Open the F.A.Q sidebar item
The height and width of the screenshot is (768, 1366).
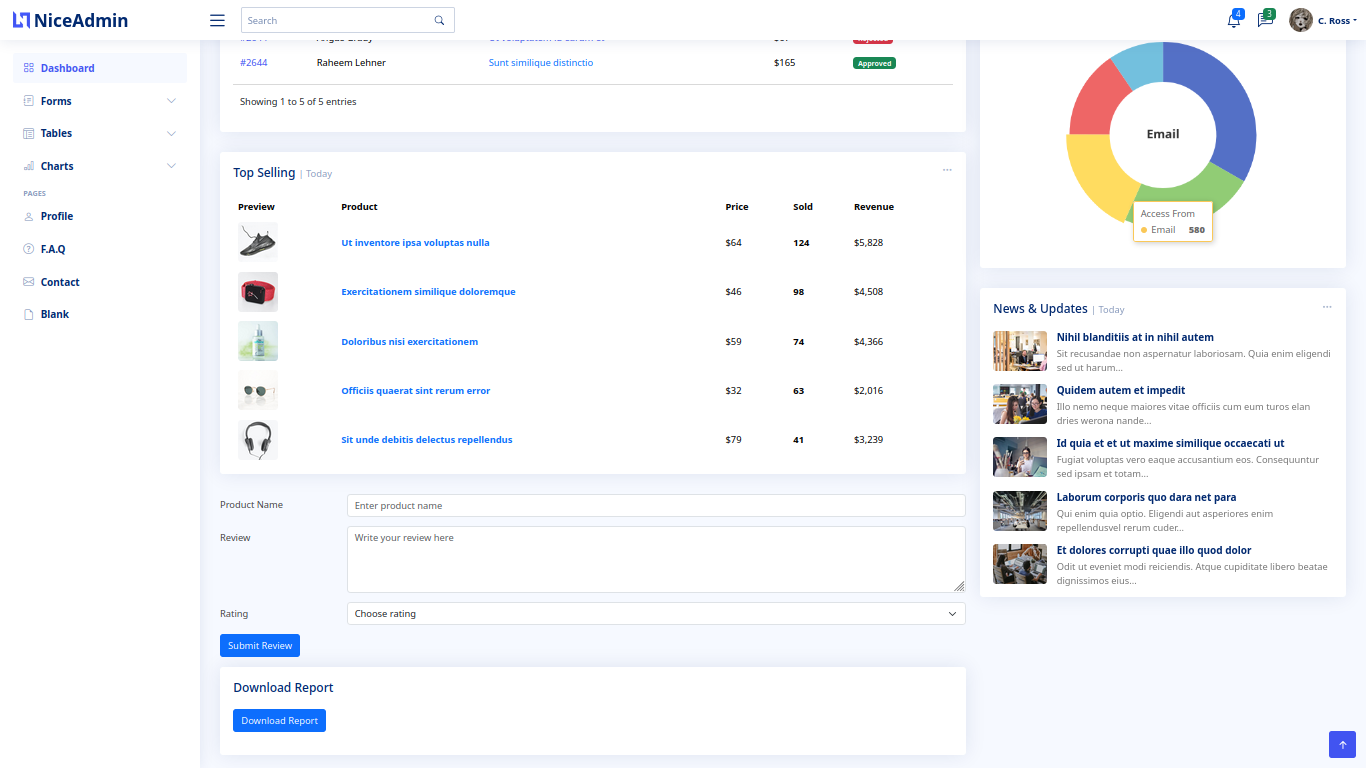click(53, 249)
